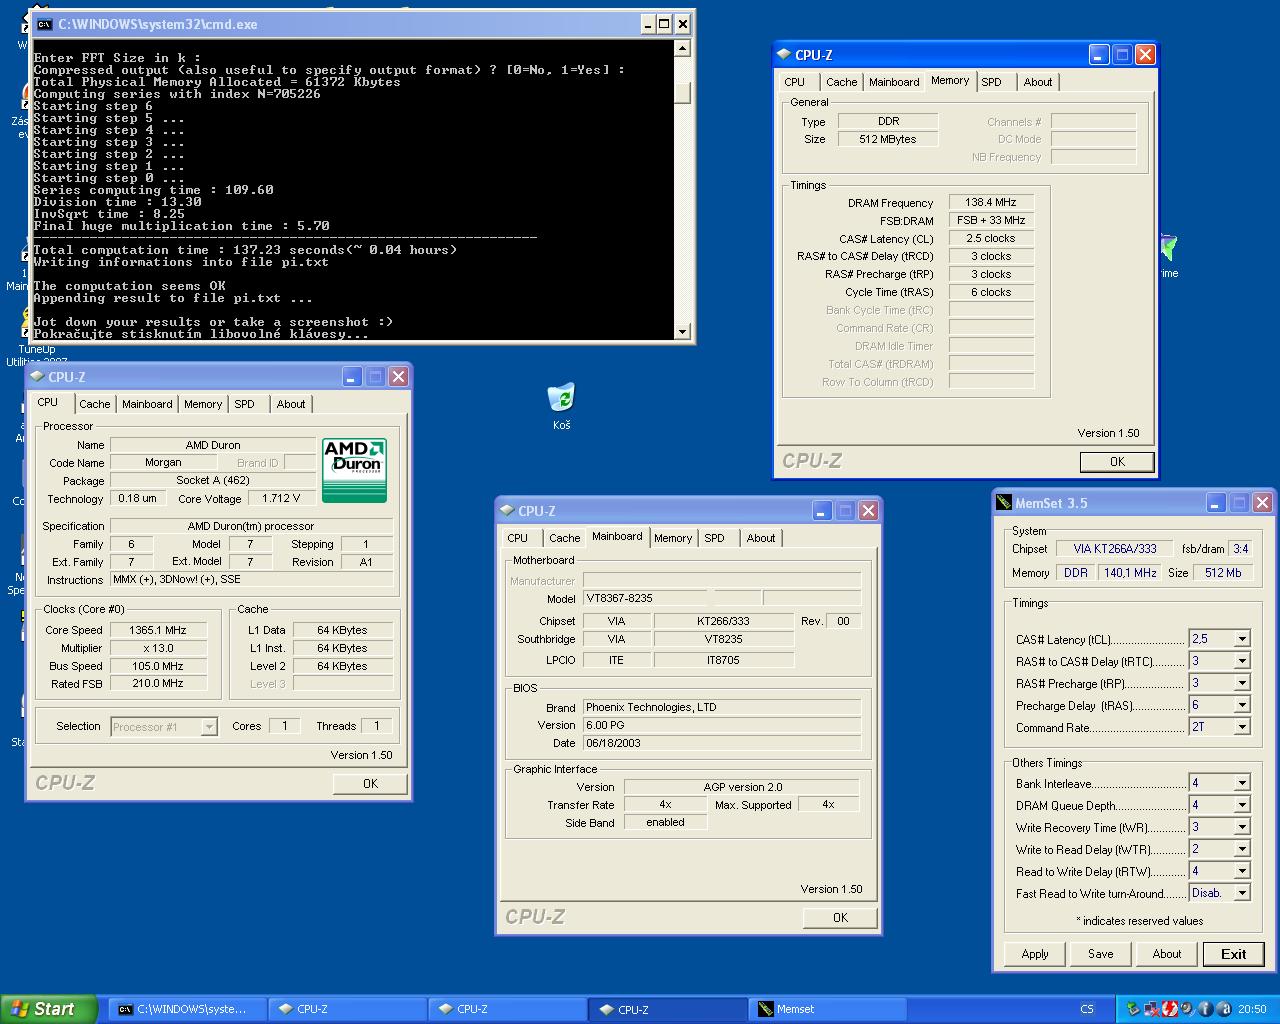Click Apply button in MemSet
Image resolution: width=1280 pixels, height=1024 pixels.
tap(1035, 954)
